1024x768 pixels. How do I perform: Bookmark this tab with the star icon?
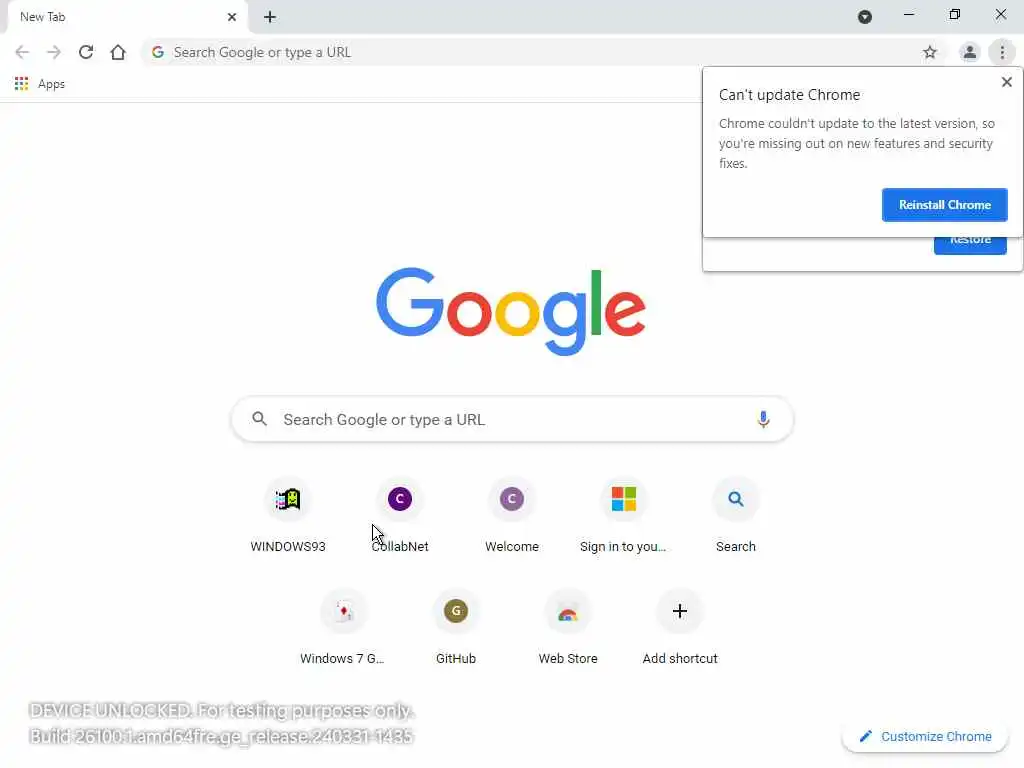click(x=930, y=52)
